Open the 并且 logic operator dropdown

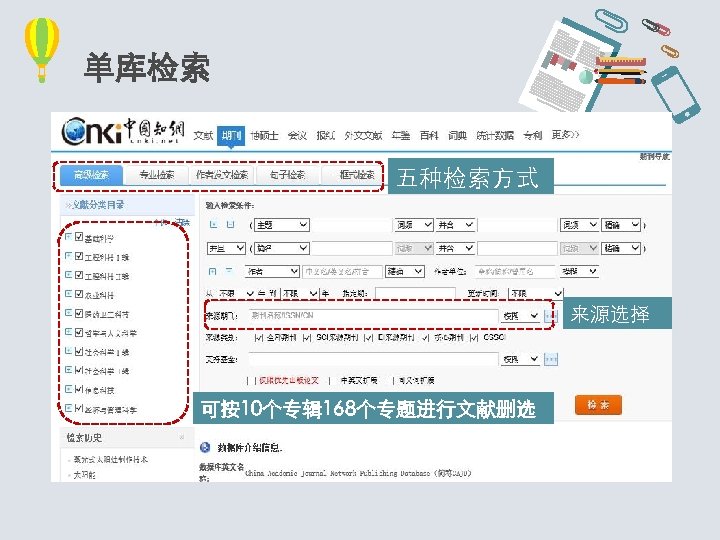click(x=226, y=248)
